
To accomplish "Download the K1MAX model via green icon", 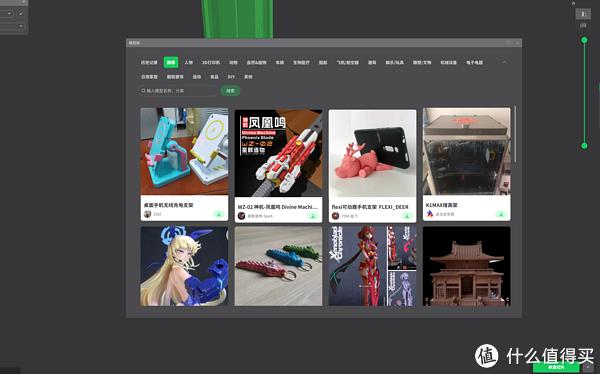I will [x=501, y=214].
